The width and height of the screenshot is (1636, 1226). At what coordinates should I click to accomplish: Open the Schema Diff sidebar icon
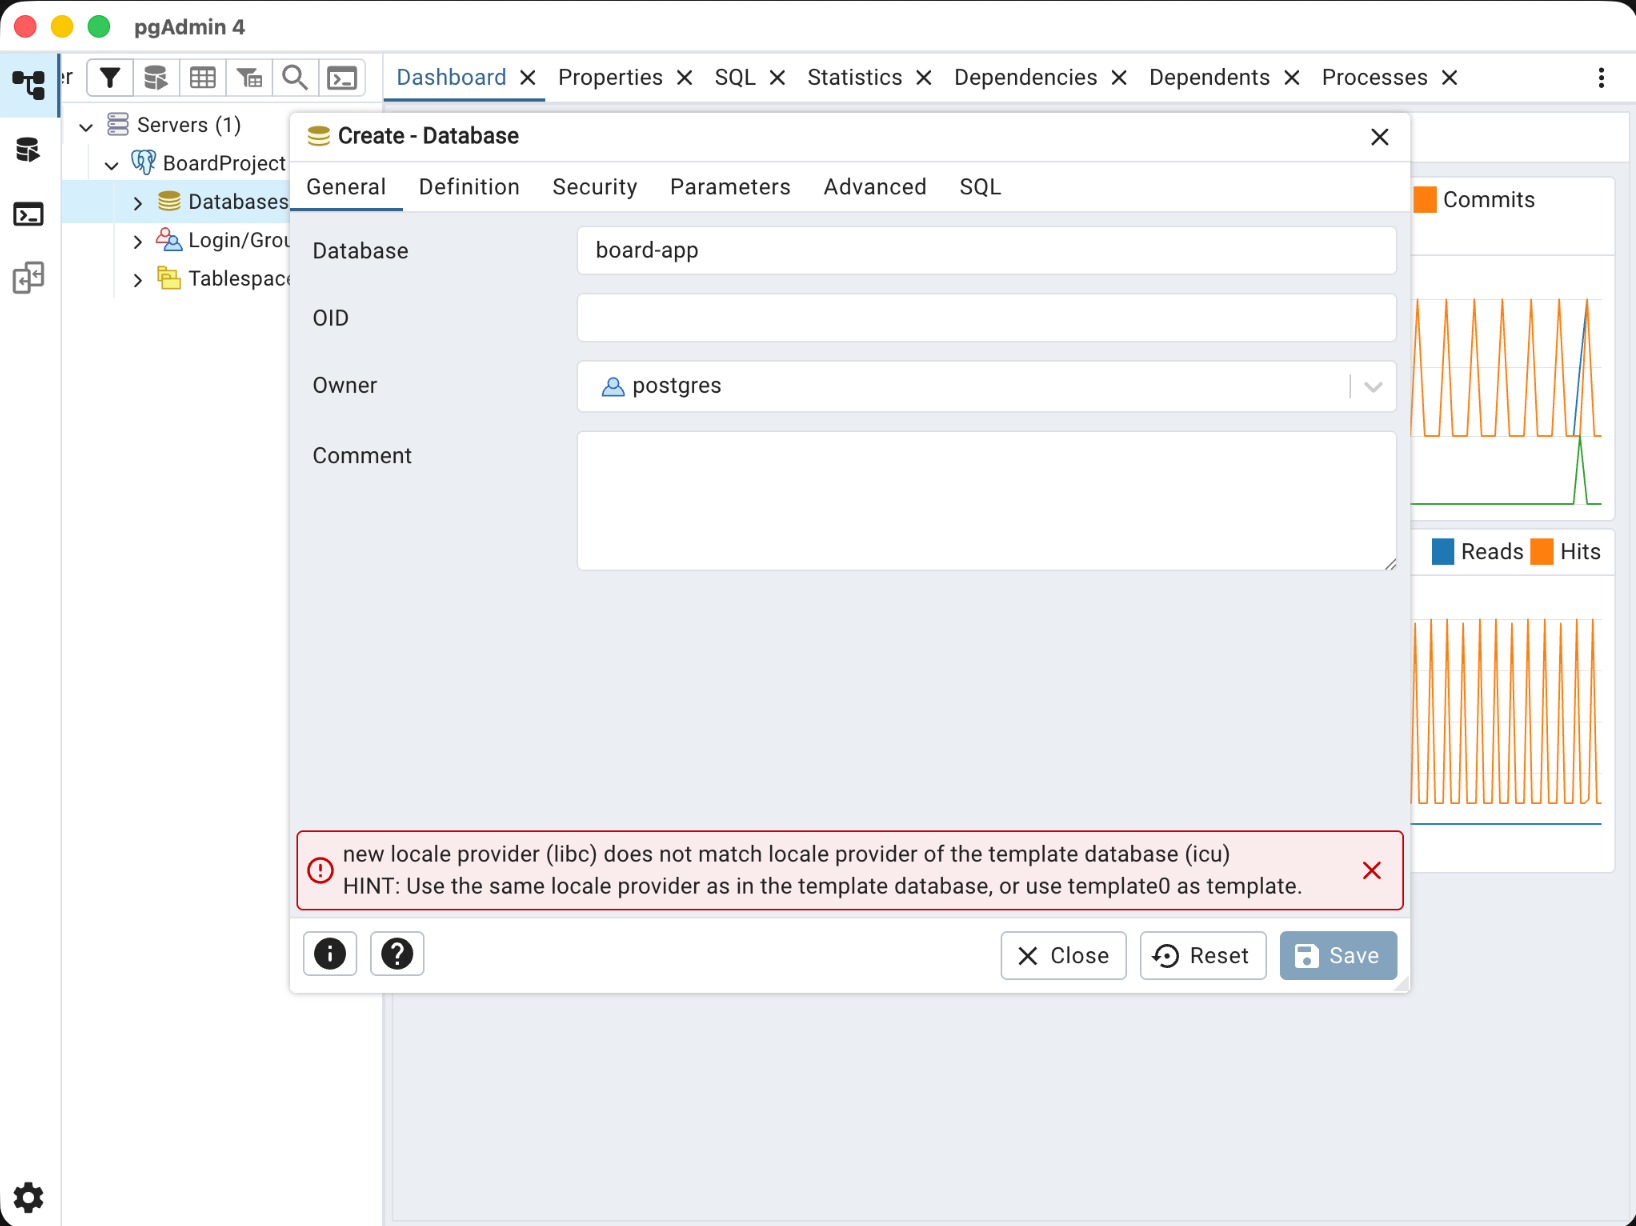pyautogui.click(x=28, y=278)
